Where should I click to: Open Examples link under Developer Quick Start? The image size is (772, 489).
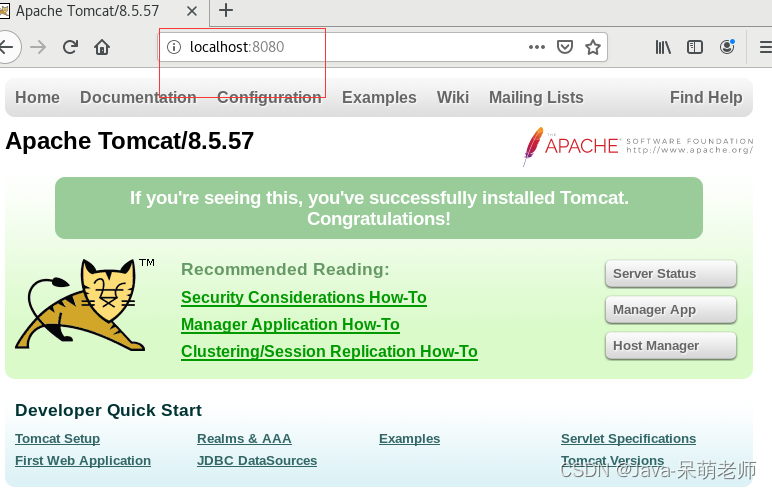410,438
